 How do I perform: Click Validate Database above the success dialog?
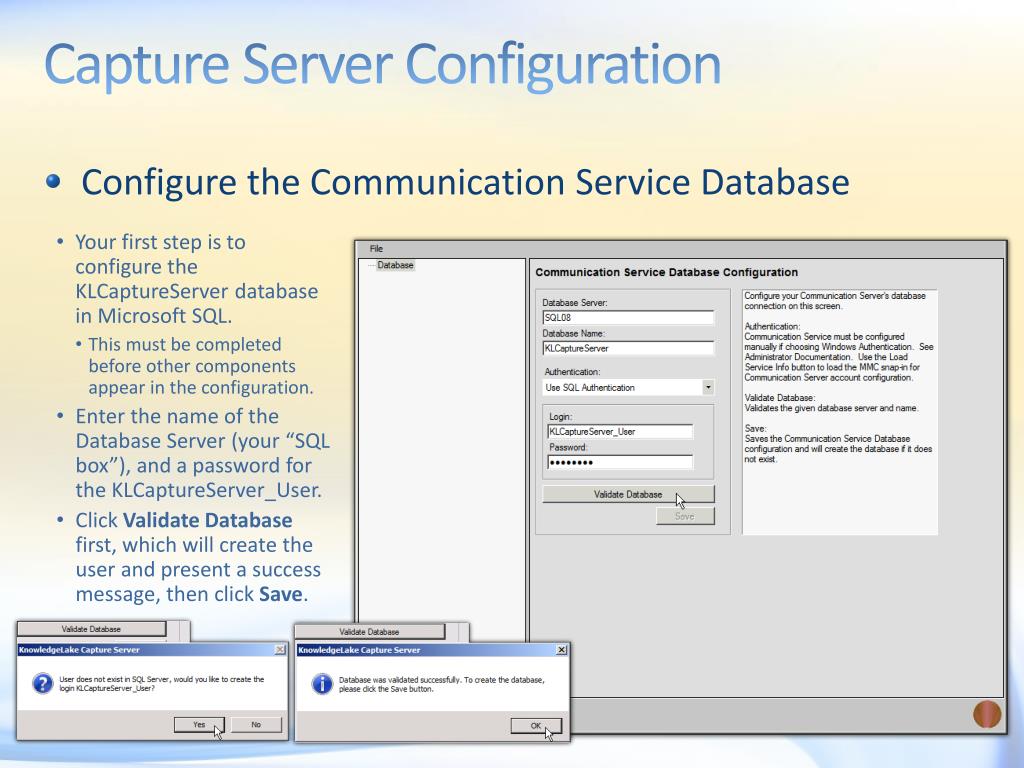[370, 632]
